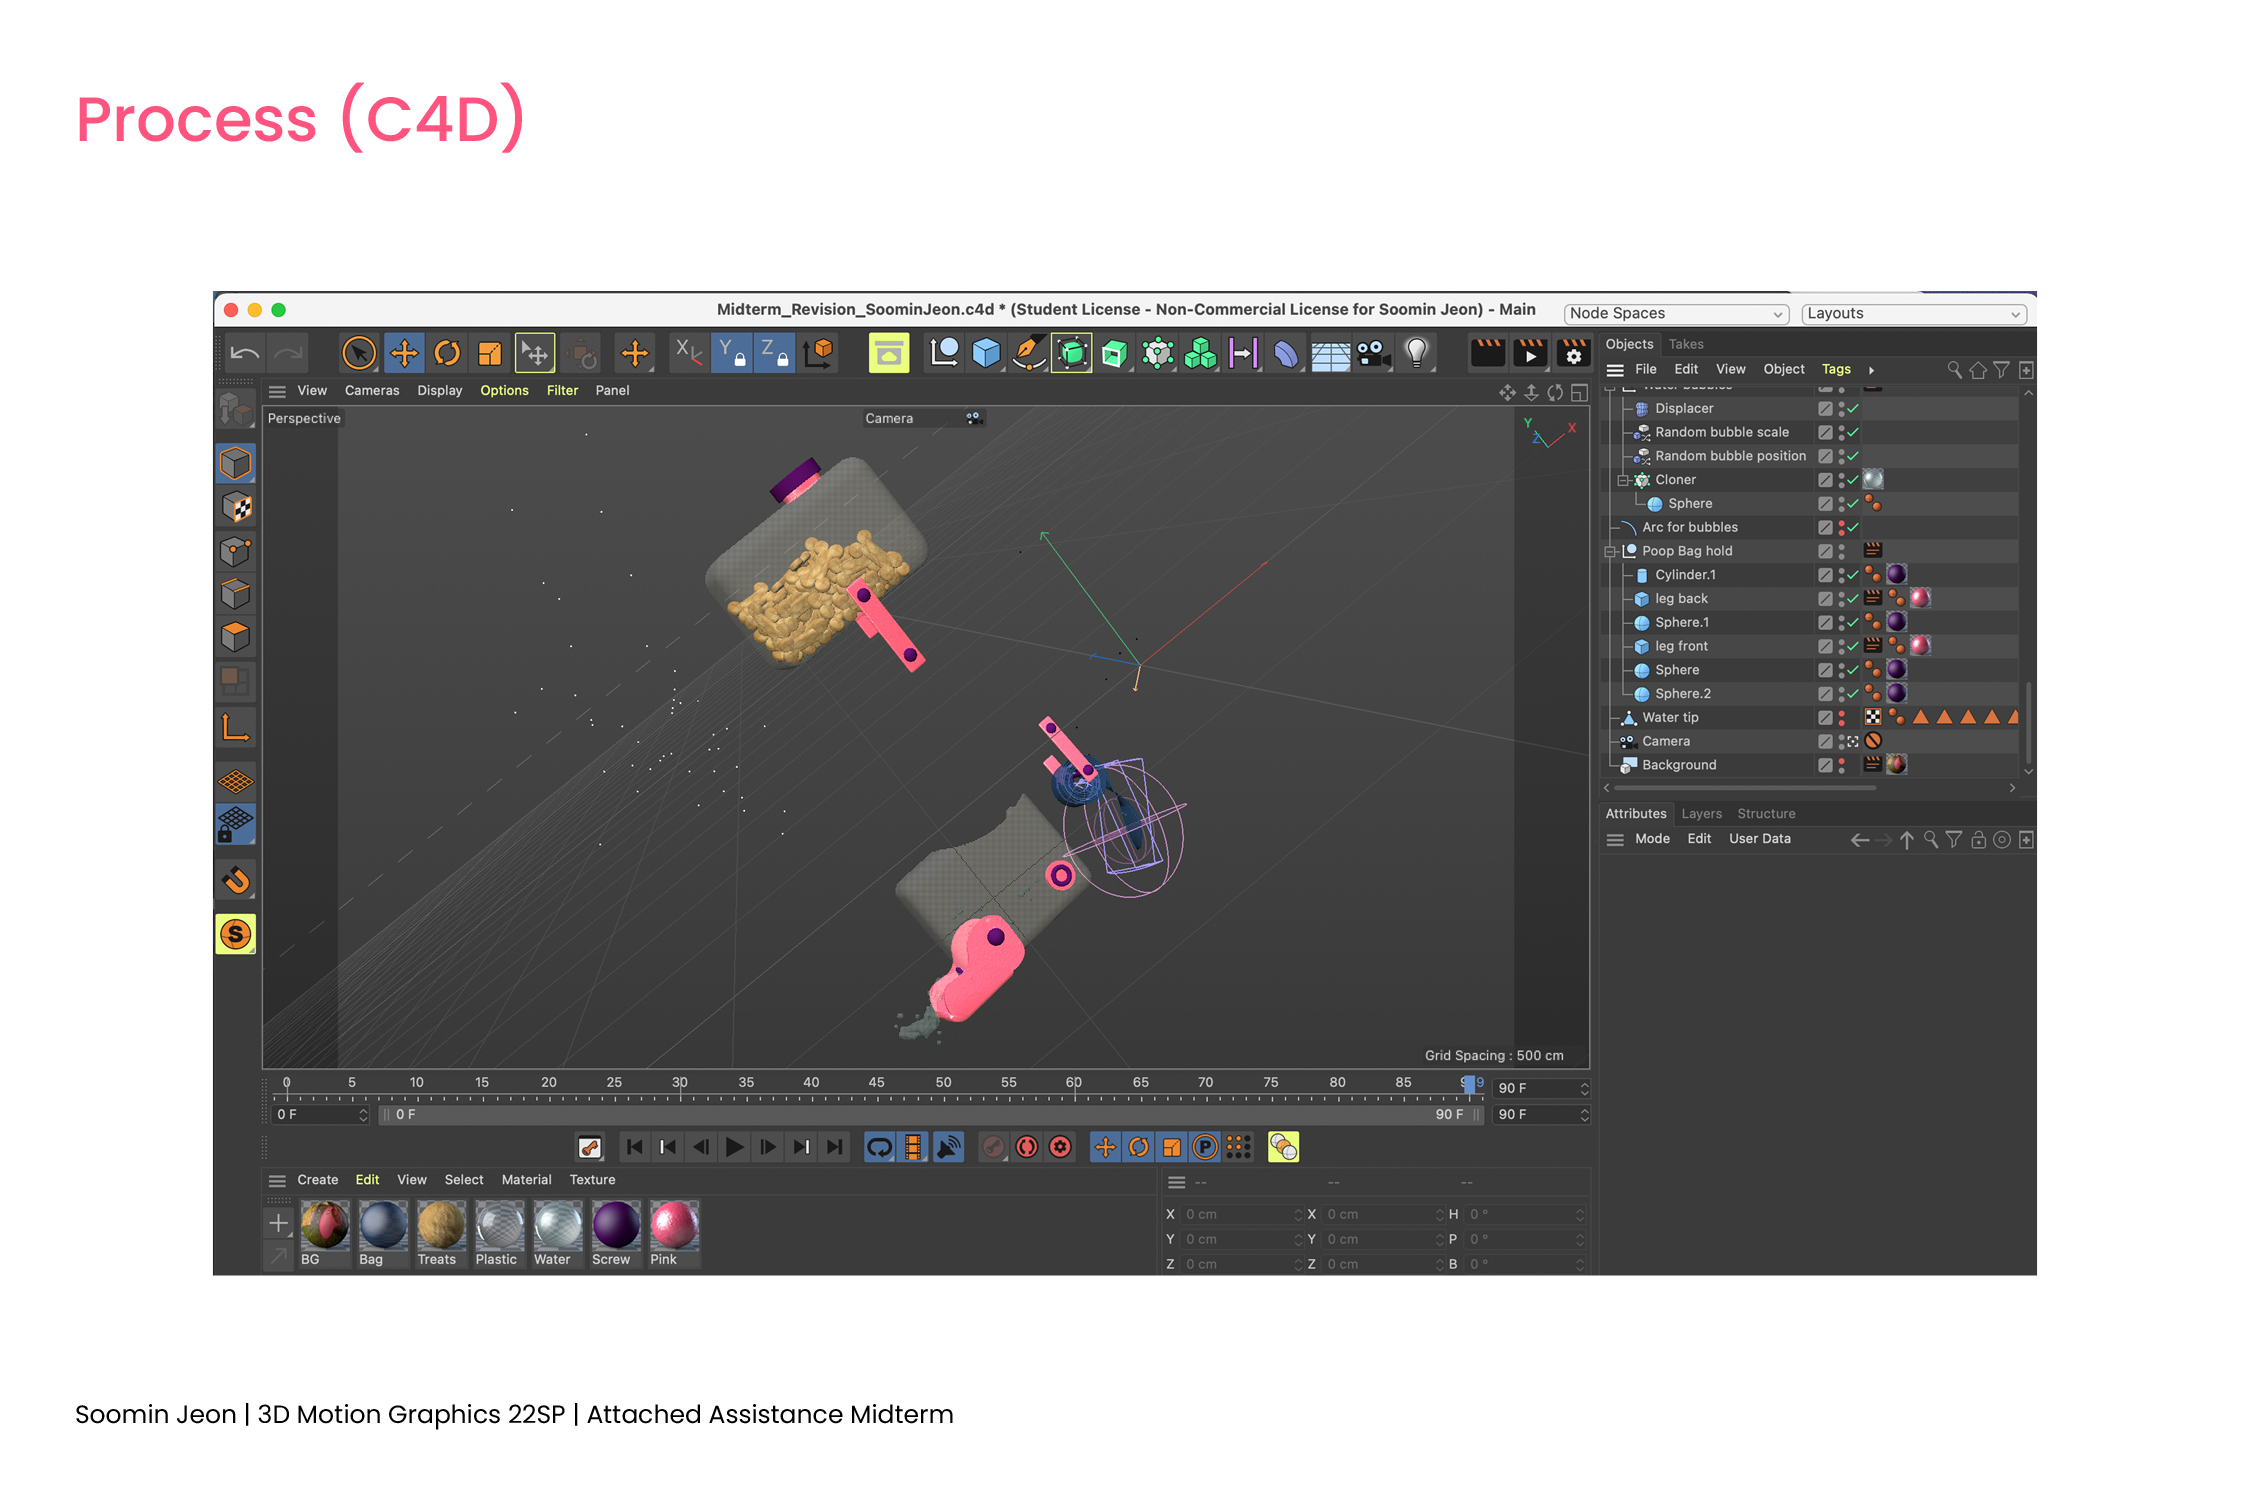
Task: Open the Filter viewport menu
Action: tap(562, 391)
